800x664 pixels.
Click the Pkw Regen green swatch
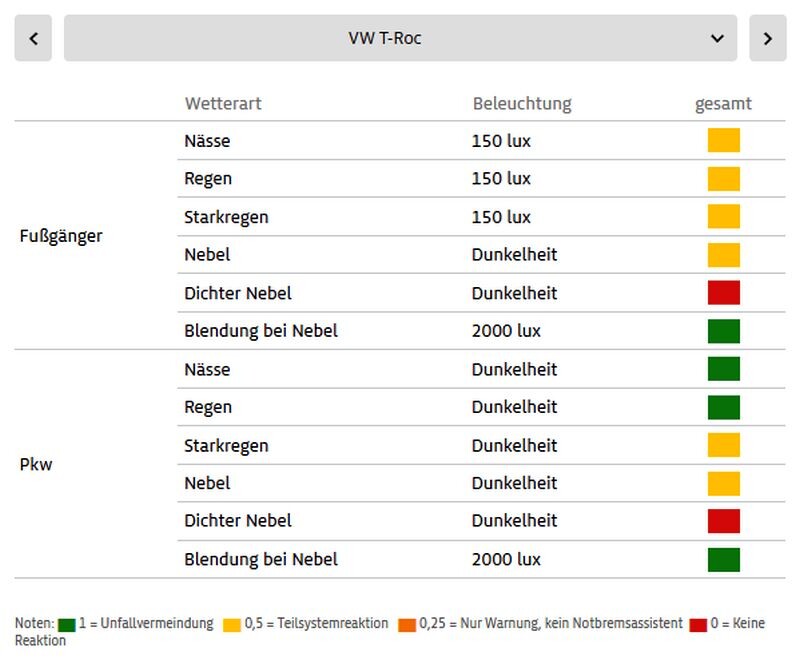[723, 407]
